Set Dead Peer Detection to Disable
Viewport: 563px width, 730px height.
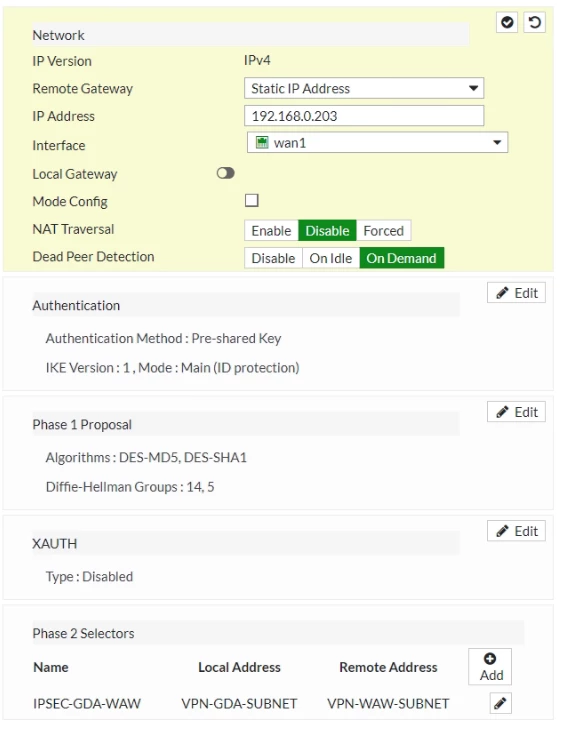tap(273, 258)
